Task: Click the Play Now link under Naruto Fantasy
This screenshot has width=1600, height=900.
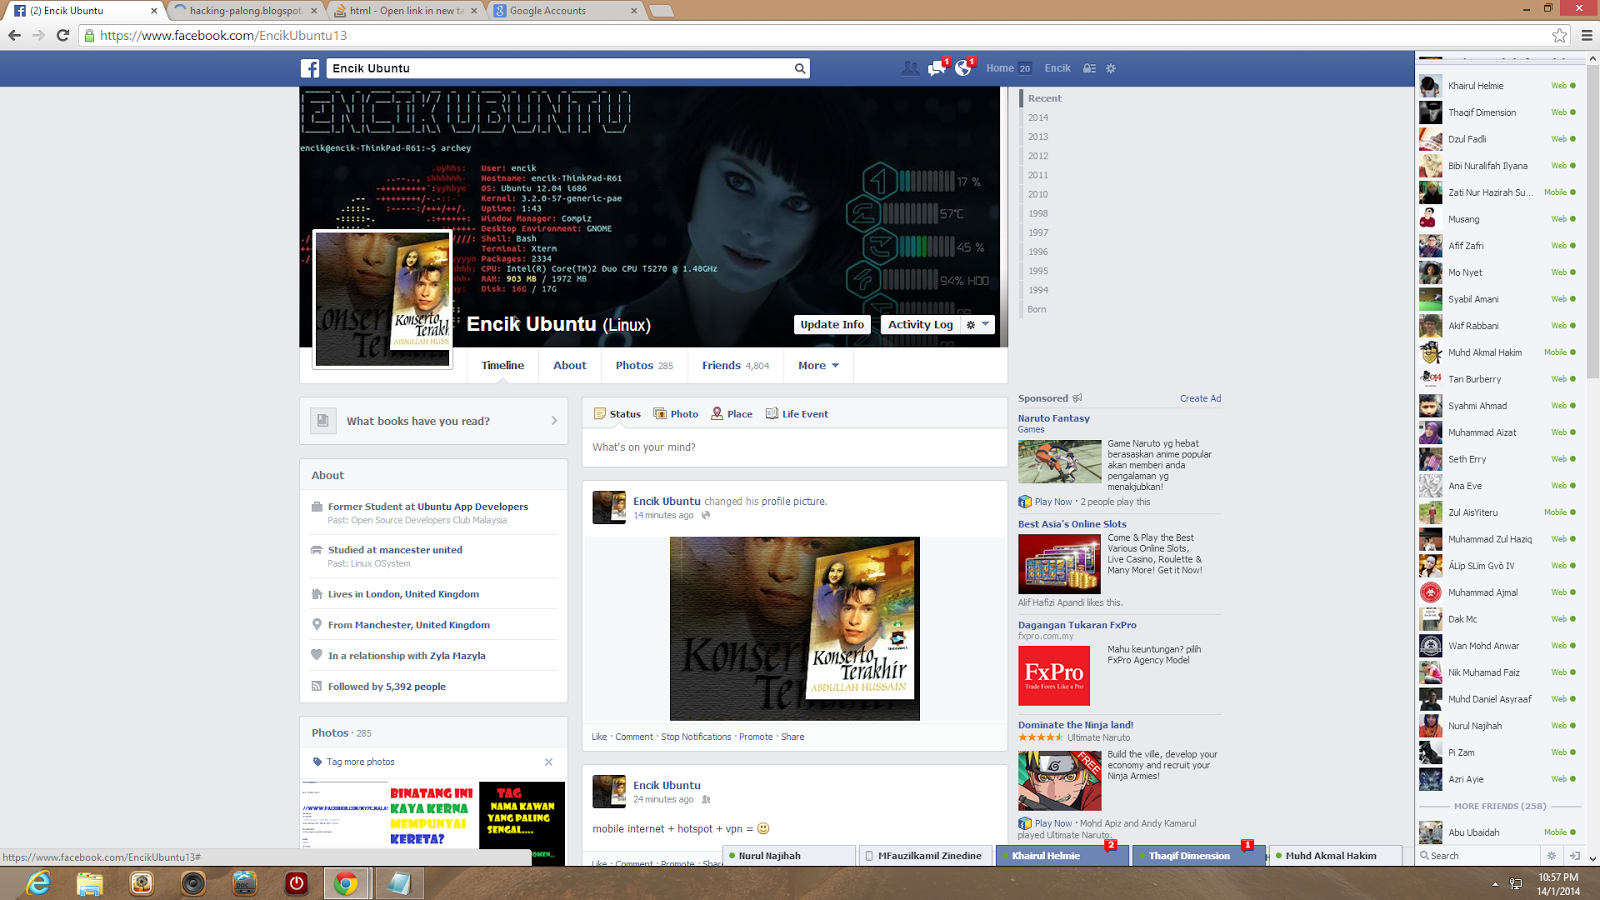Action: tap(1053, 502)
